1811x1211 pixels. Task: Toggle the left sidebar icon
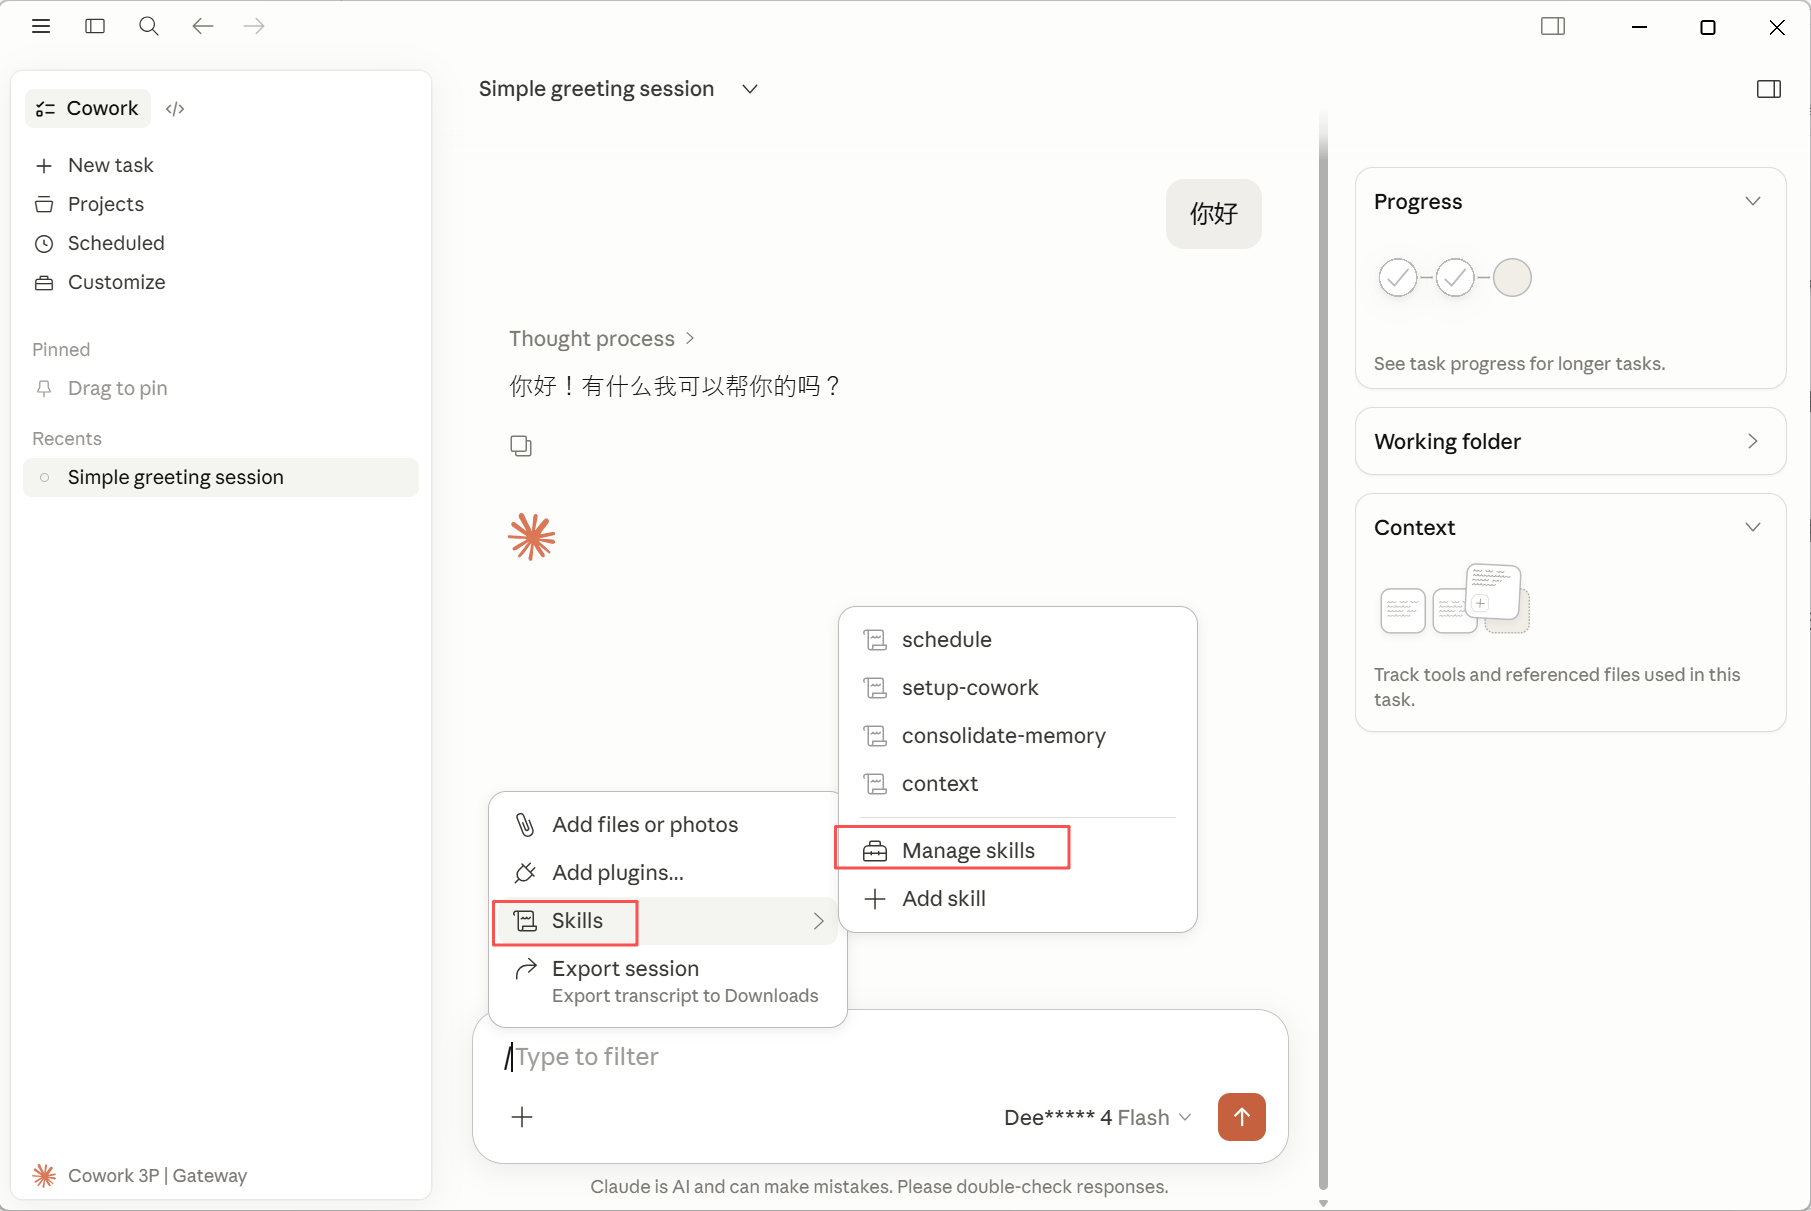coord(95,26)
